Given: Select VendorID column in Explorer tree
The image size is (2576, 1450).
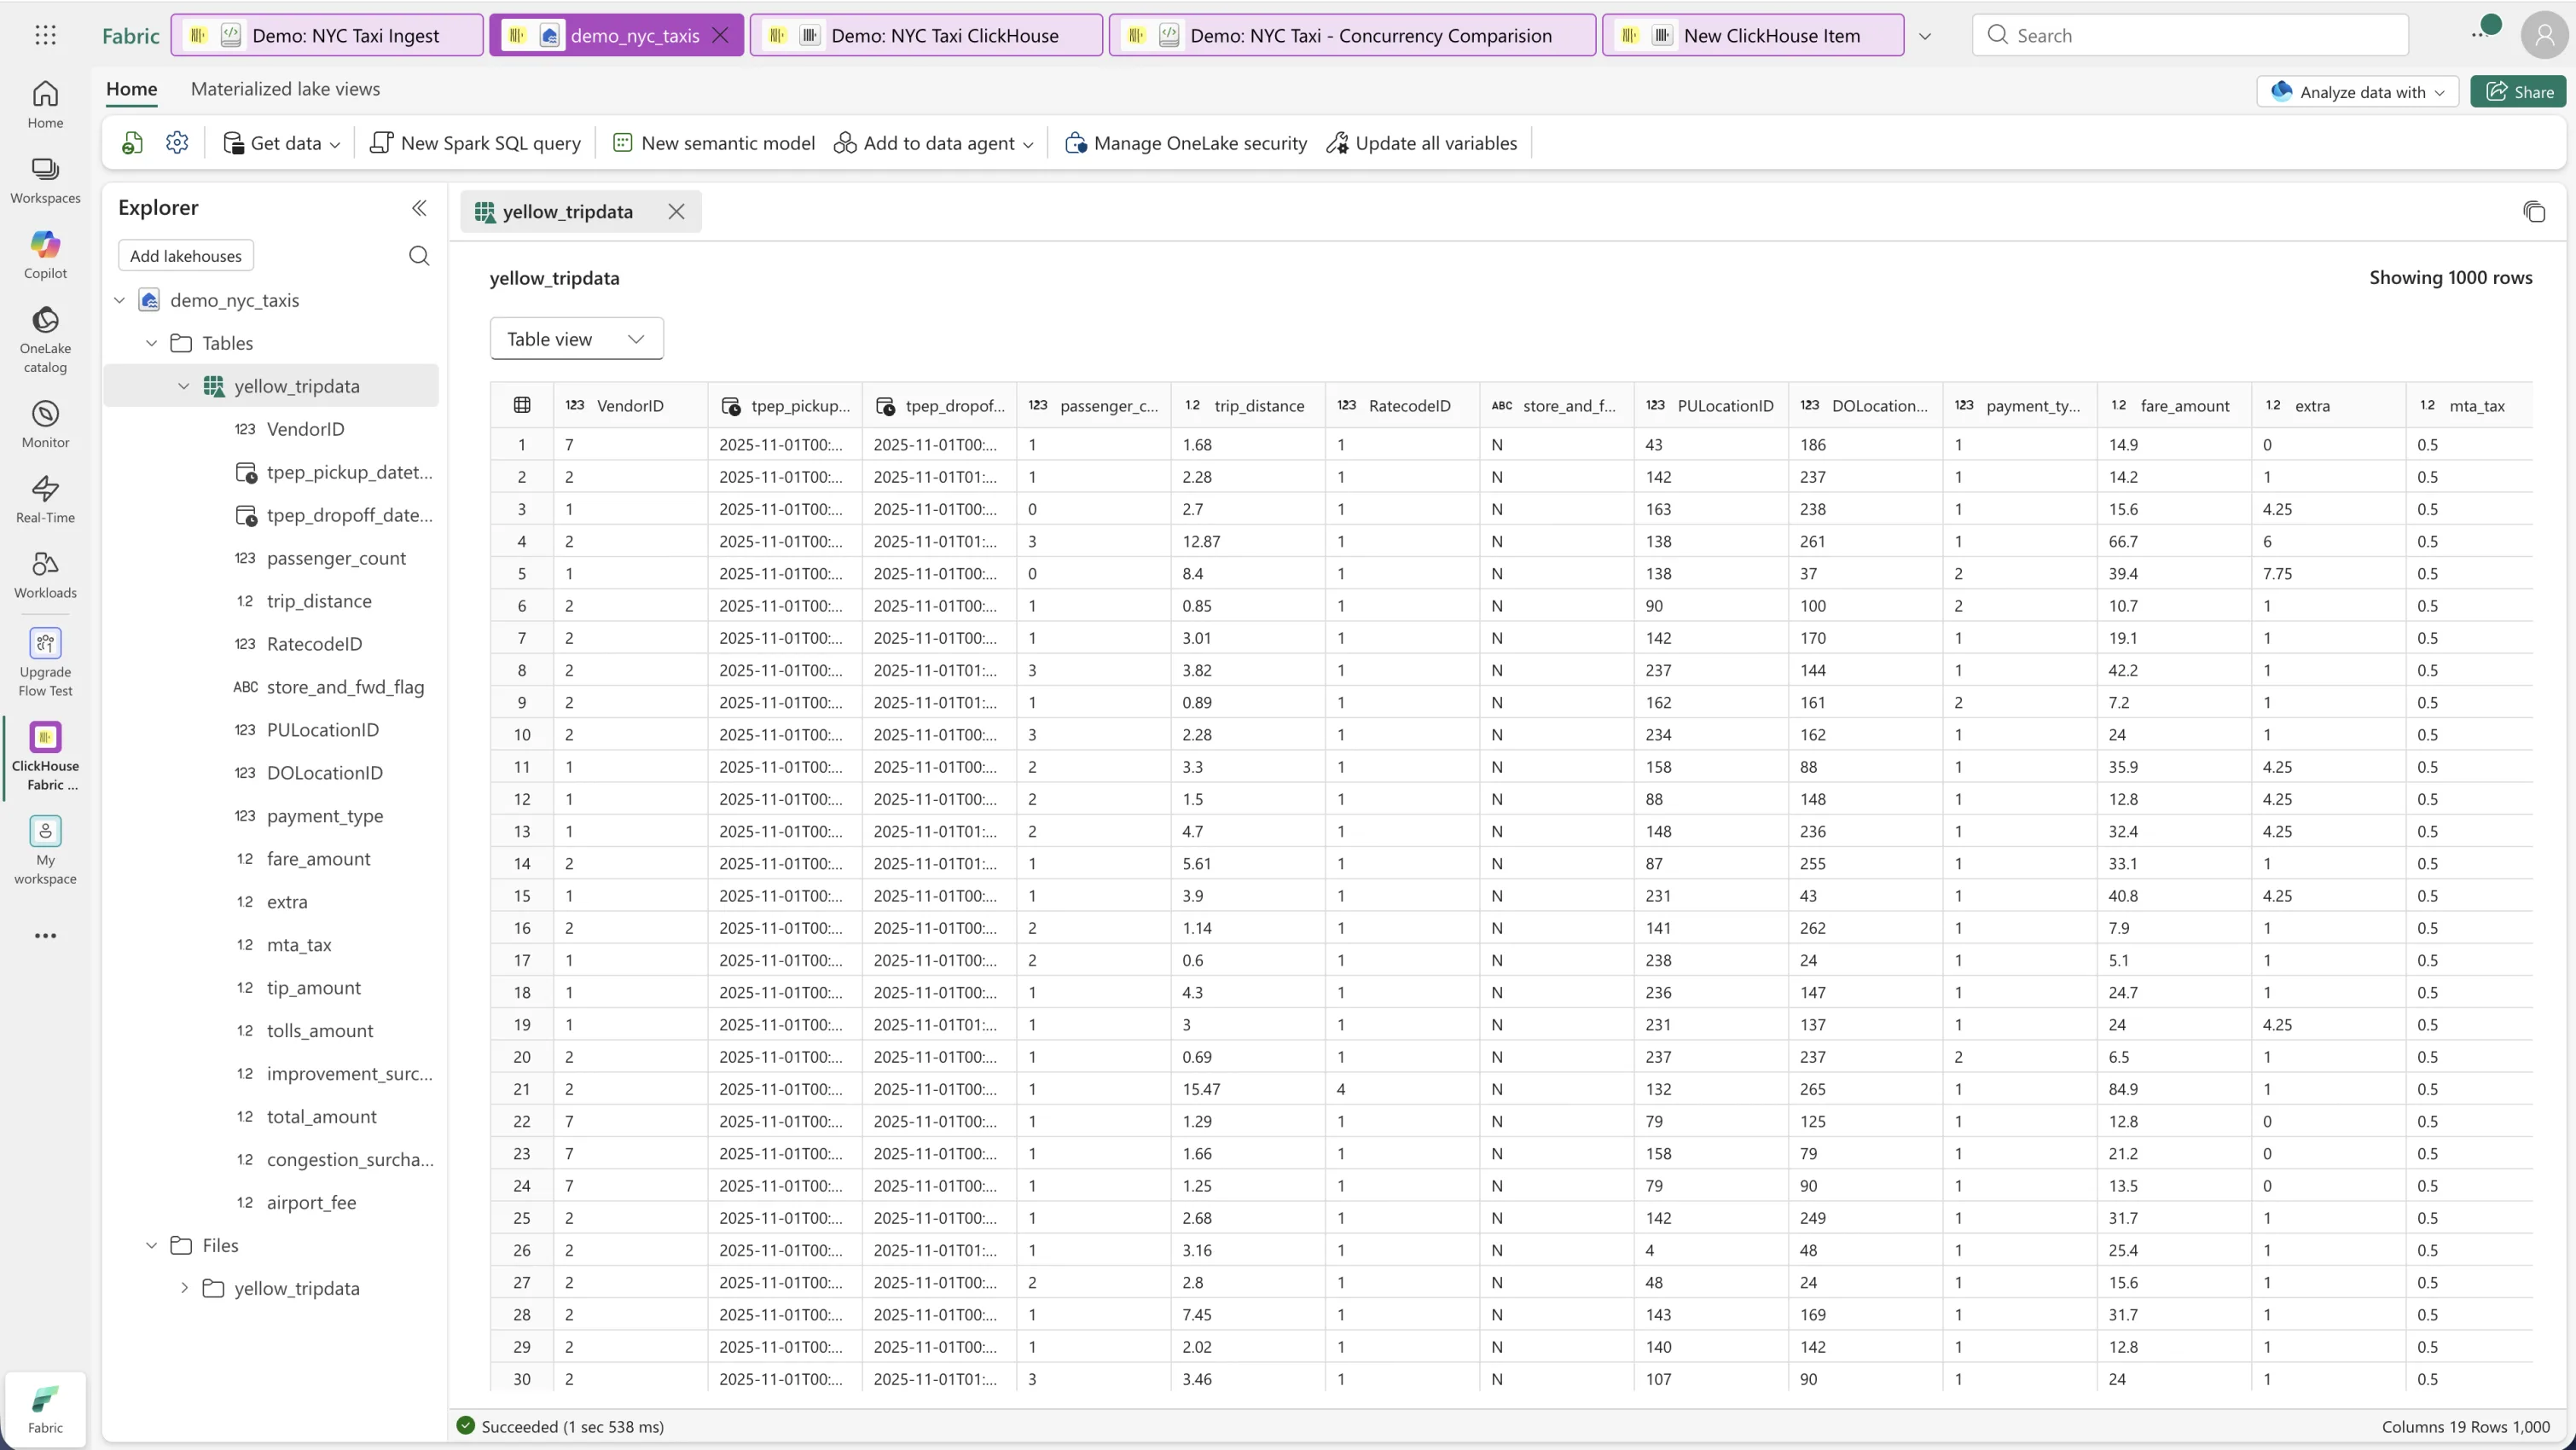Looking at the screenshot, I should 305,429.
